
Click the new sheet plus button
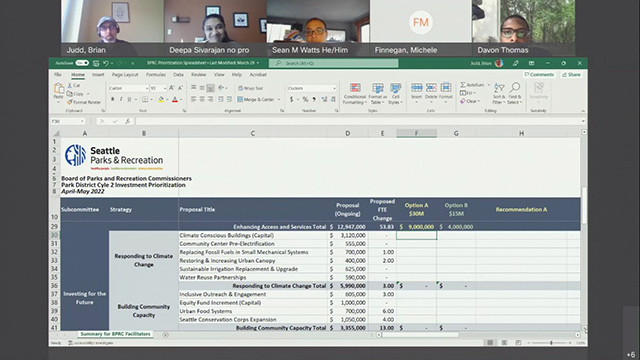(x=165, y=335)
